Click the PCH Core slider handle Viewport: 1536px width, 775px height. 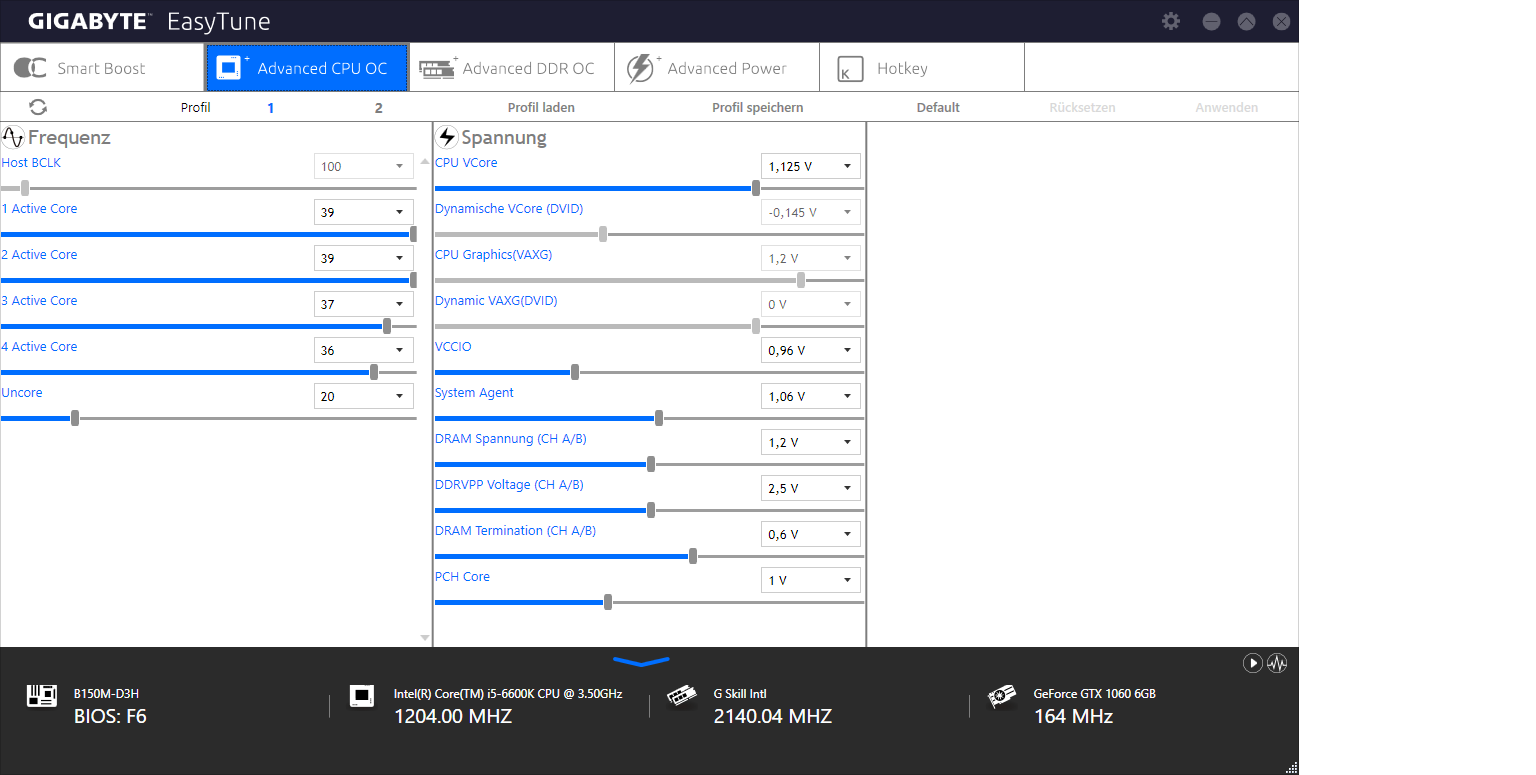point(608,602)
